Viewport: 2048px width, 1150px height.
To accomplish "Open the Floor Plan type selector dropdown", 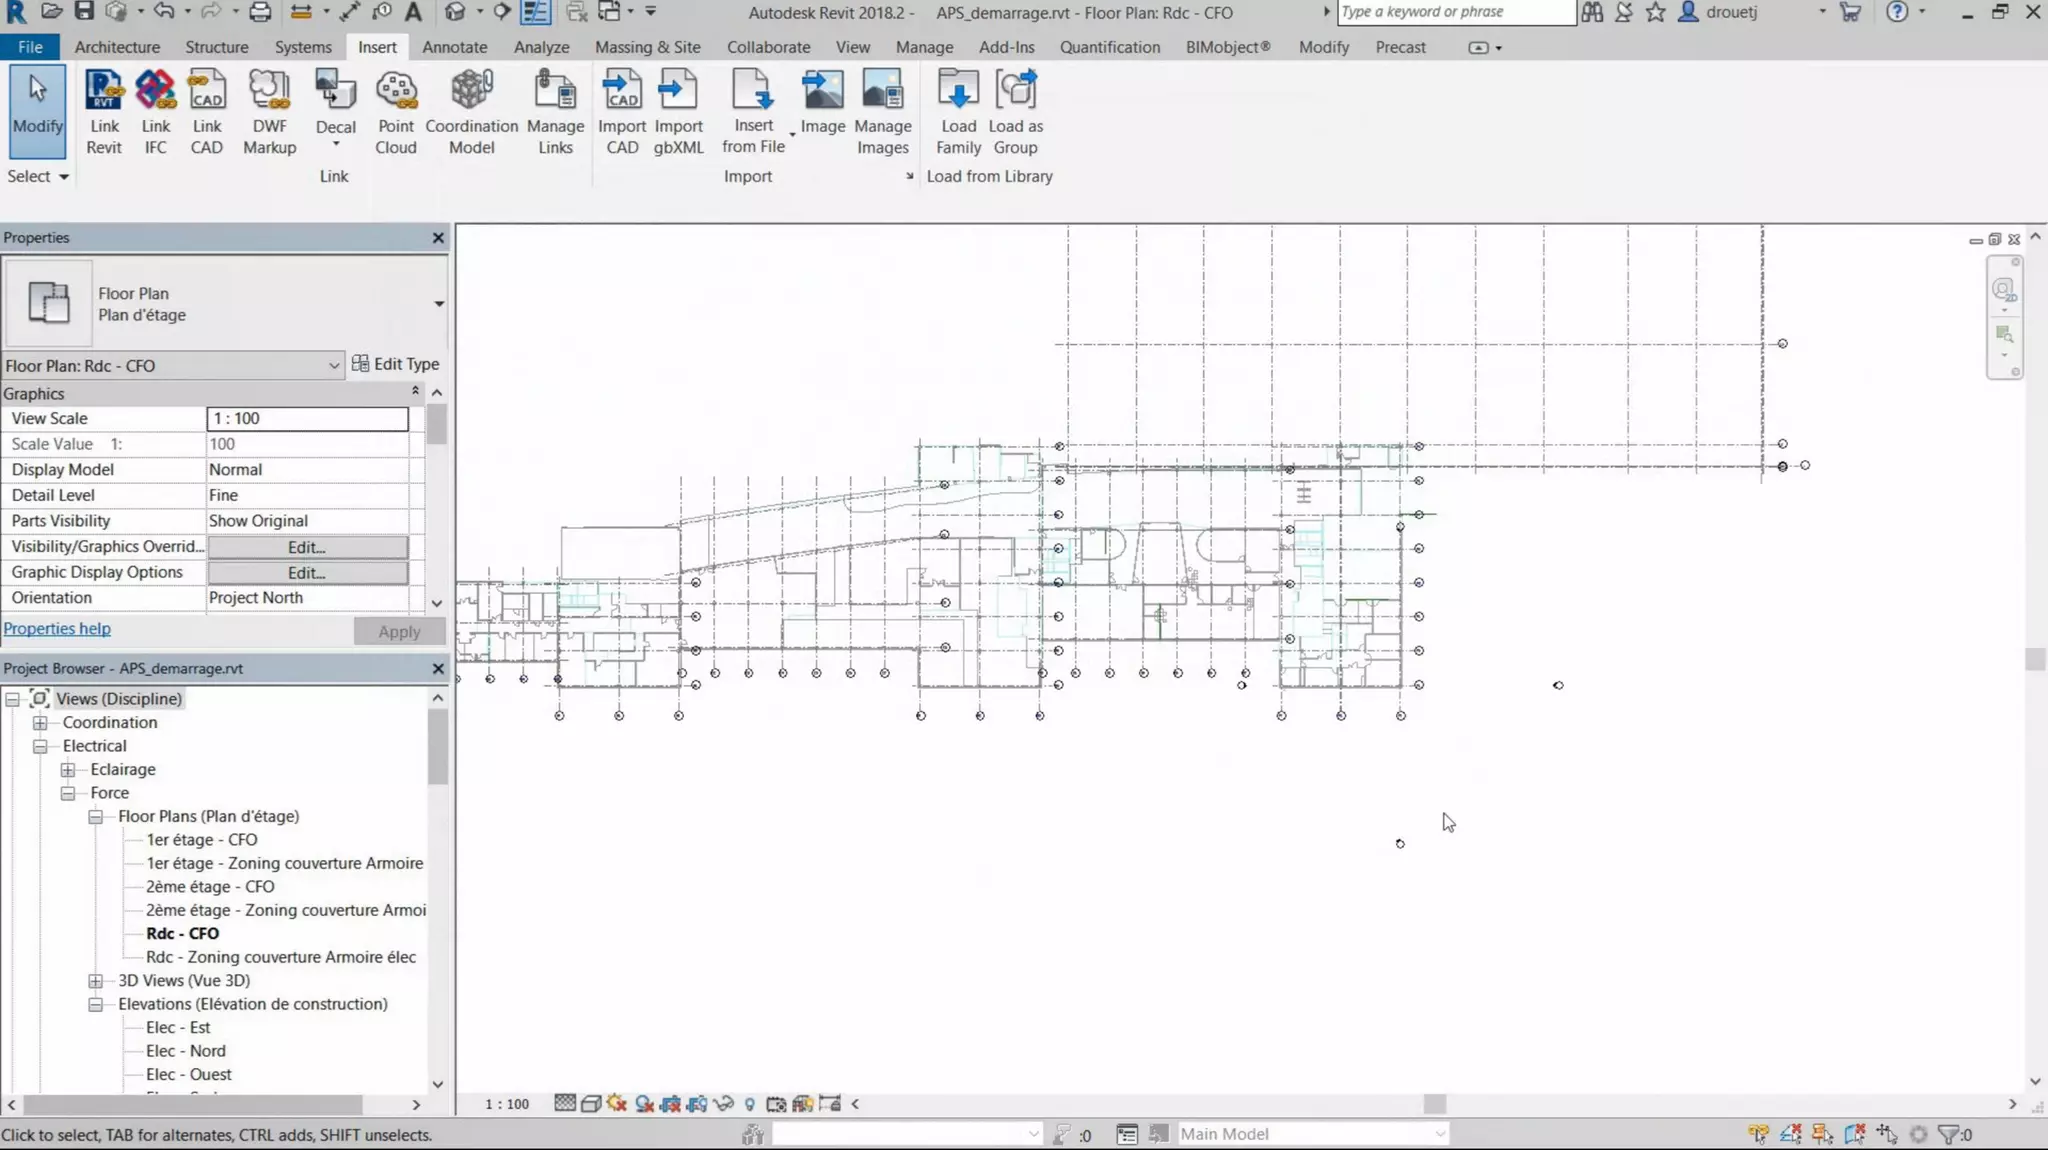I will (439, 304).
